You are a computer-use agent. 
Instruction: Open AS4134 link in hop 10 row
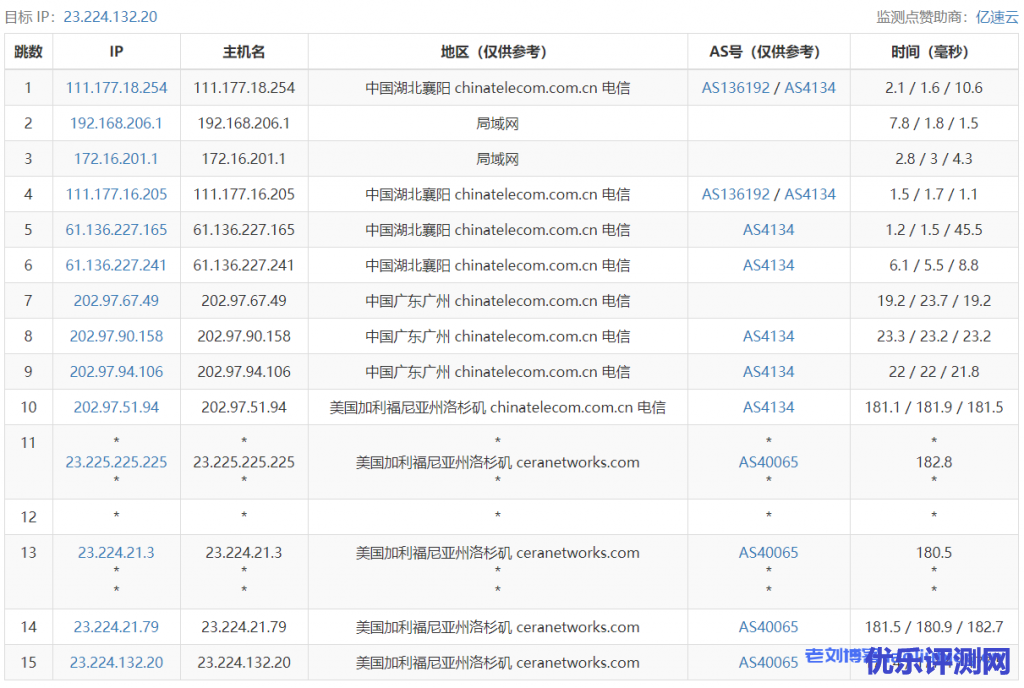768,407
